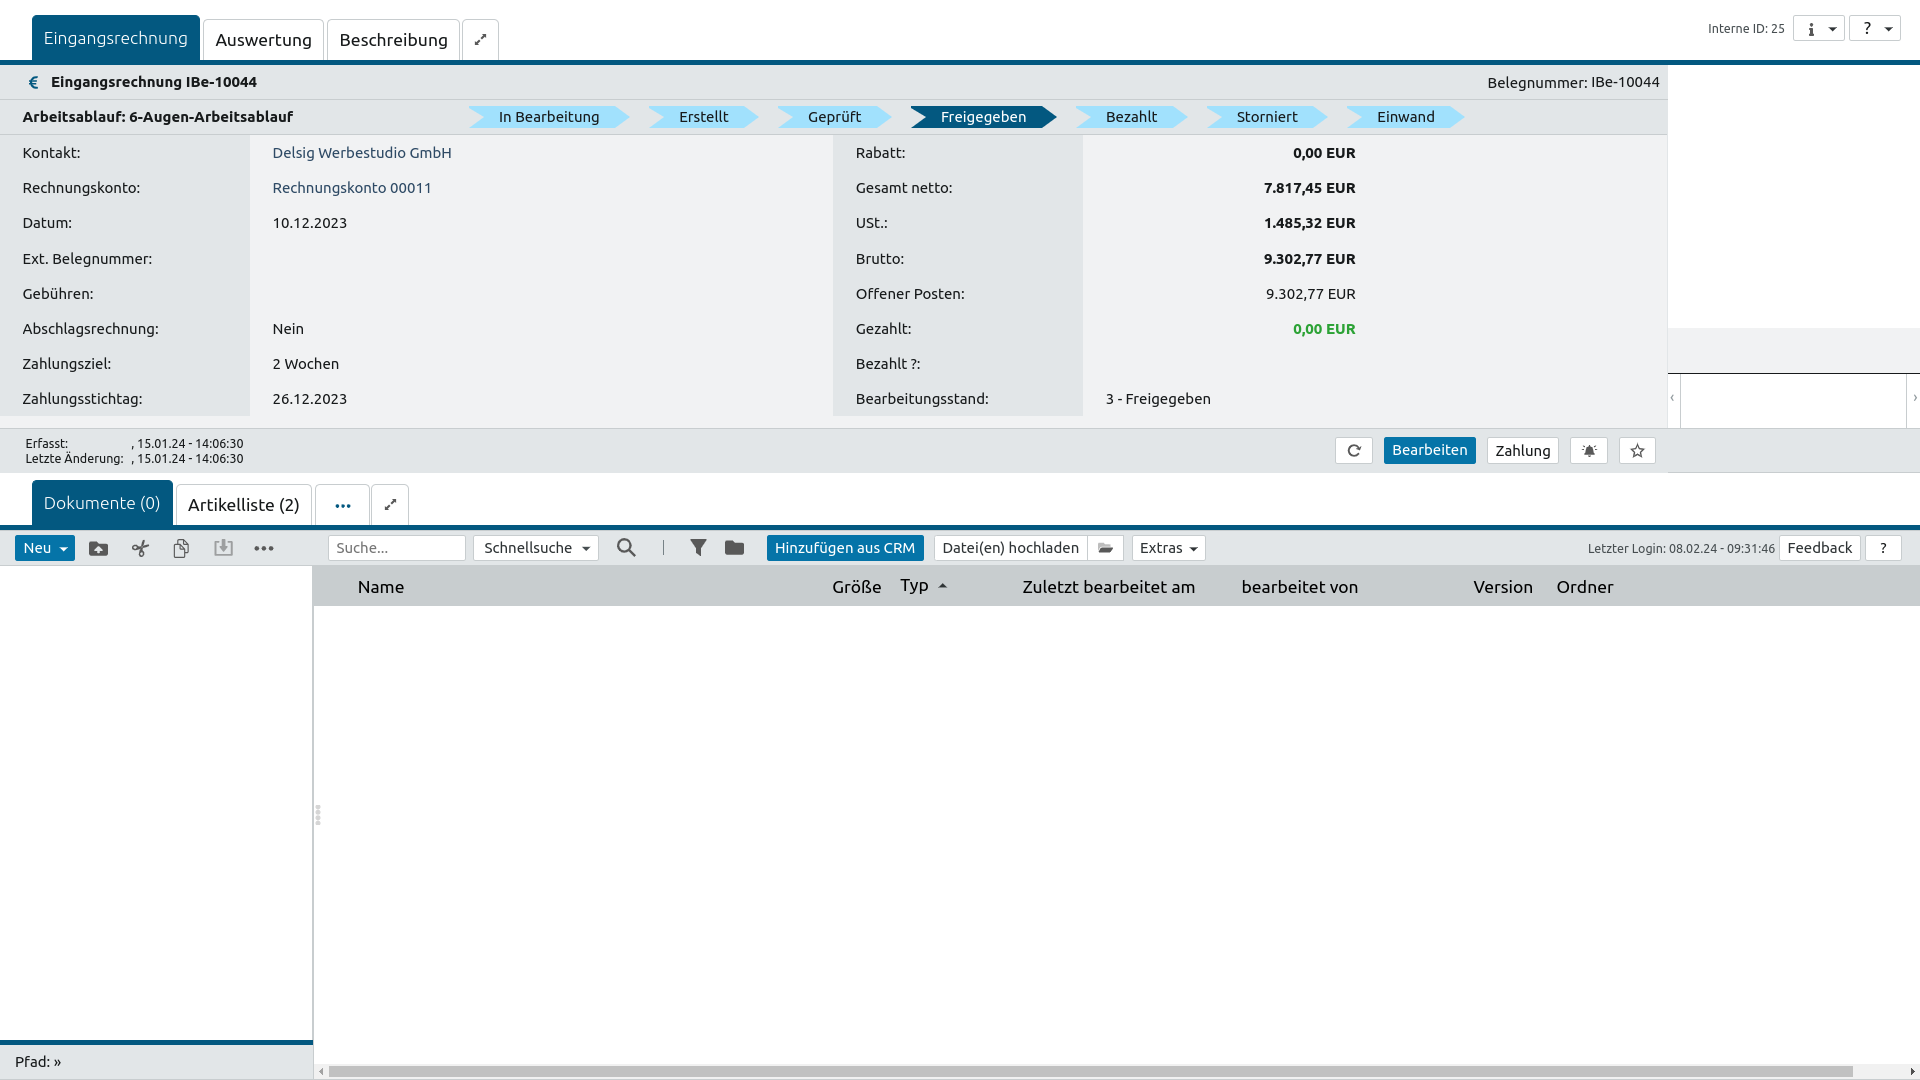Click the alarm reminder bell icon
Image resolution: width=1920 pixels, height=1080 pixels.
coord(1588,451)
